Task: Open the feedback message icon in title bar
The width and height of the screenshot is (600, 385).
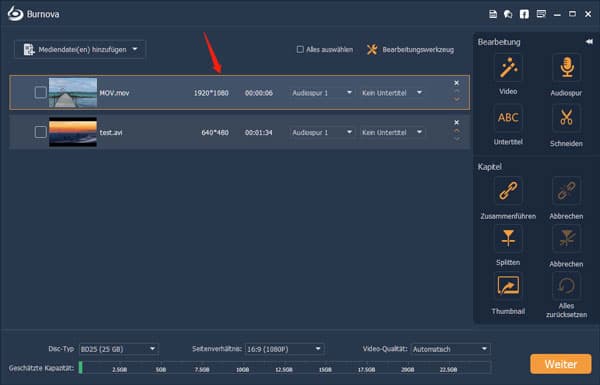Action: pyautogui.click(x=541, y=14)
